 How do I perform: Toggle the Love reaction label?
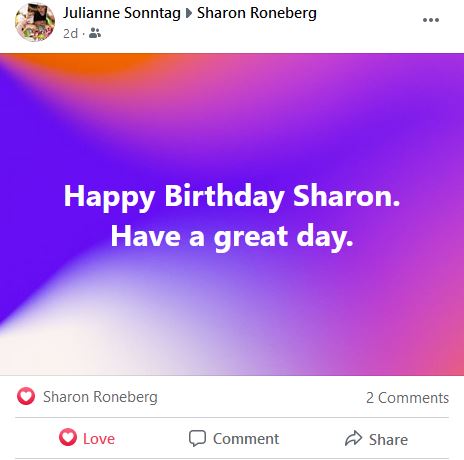point(99,439)
